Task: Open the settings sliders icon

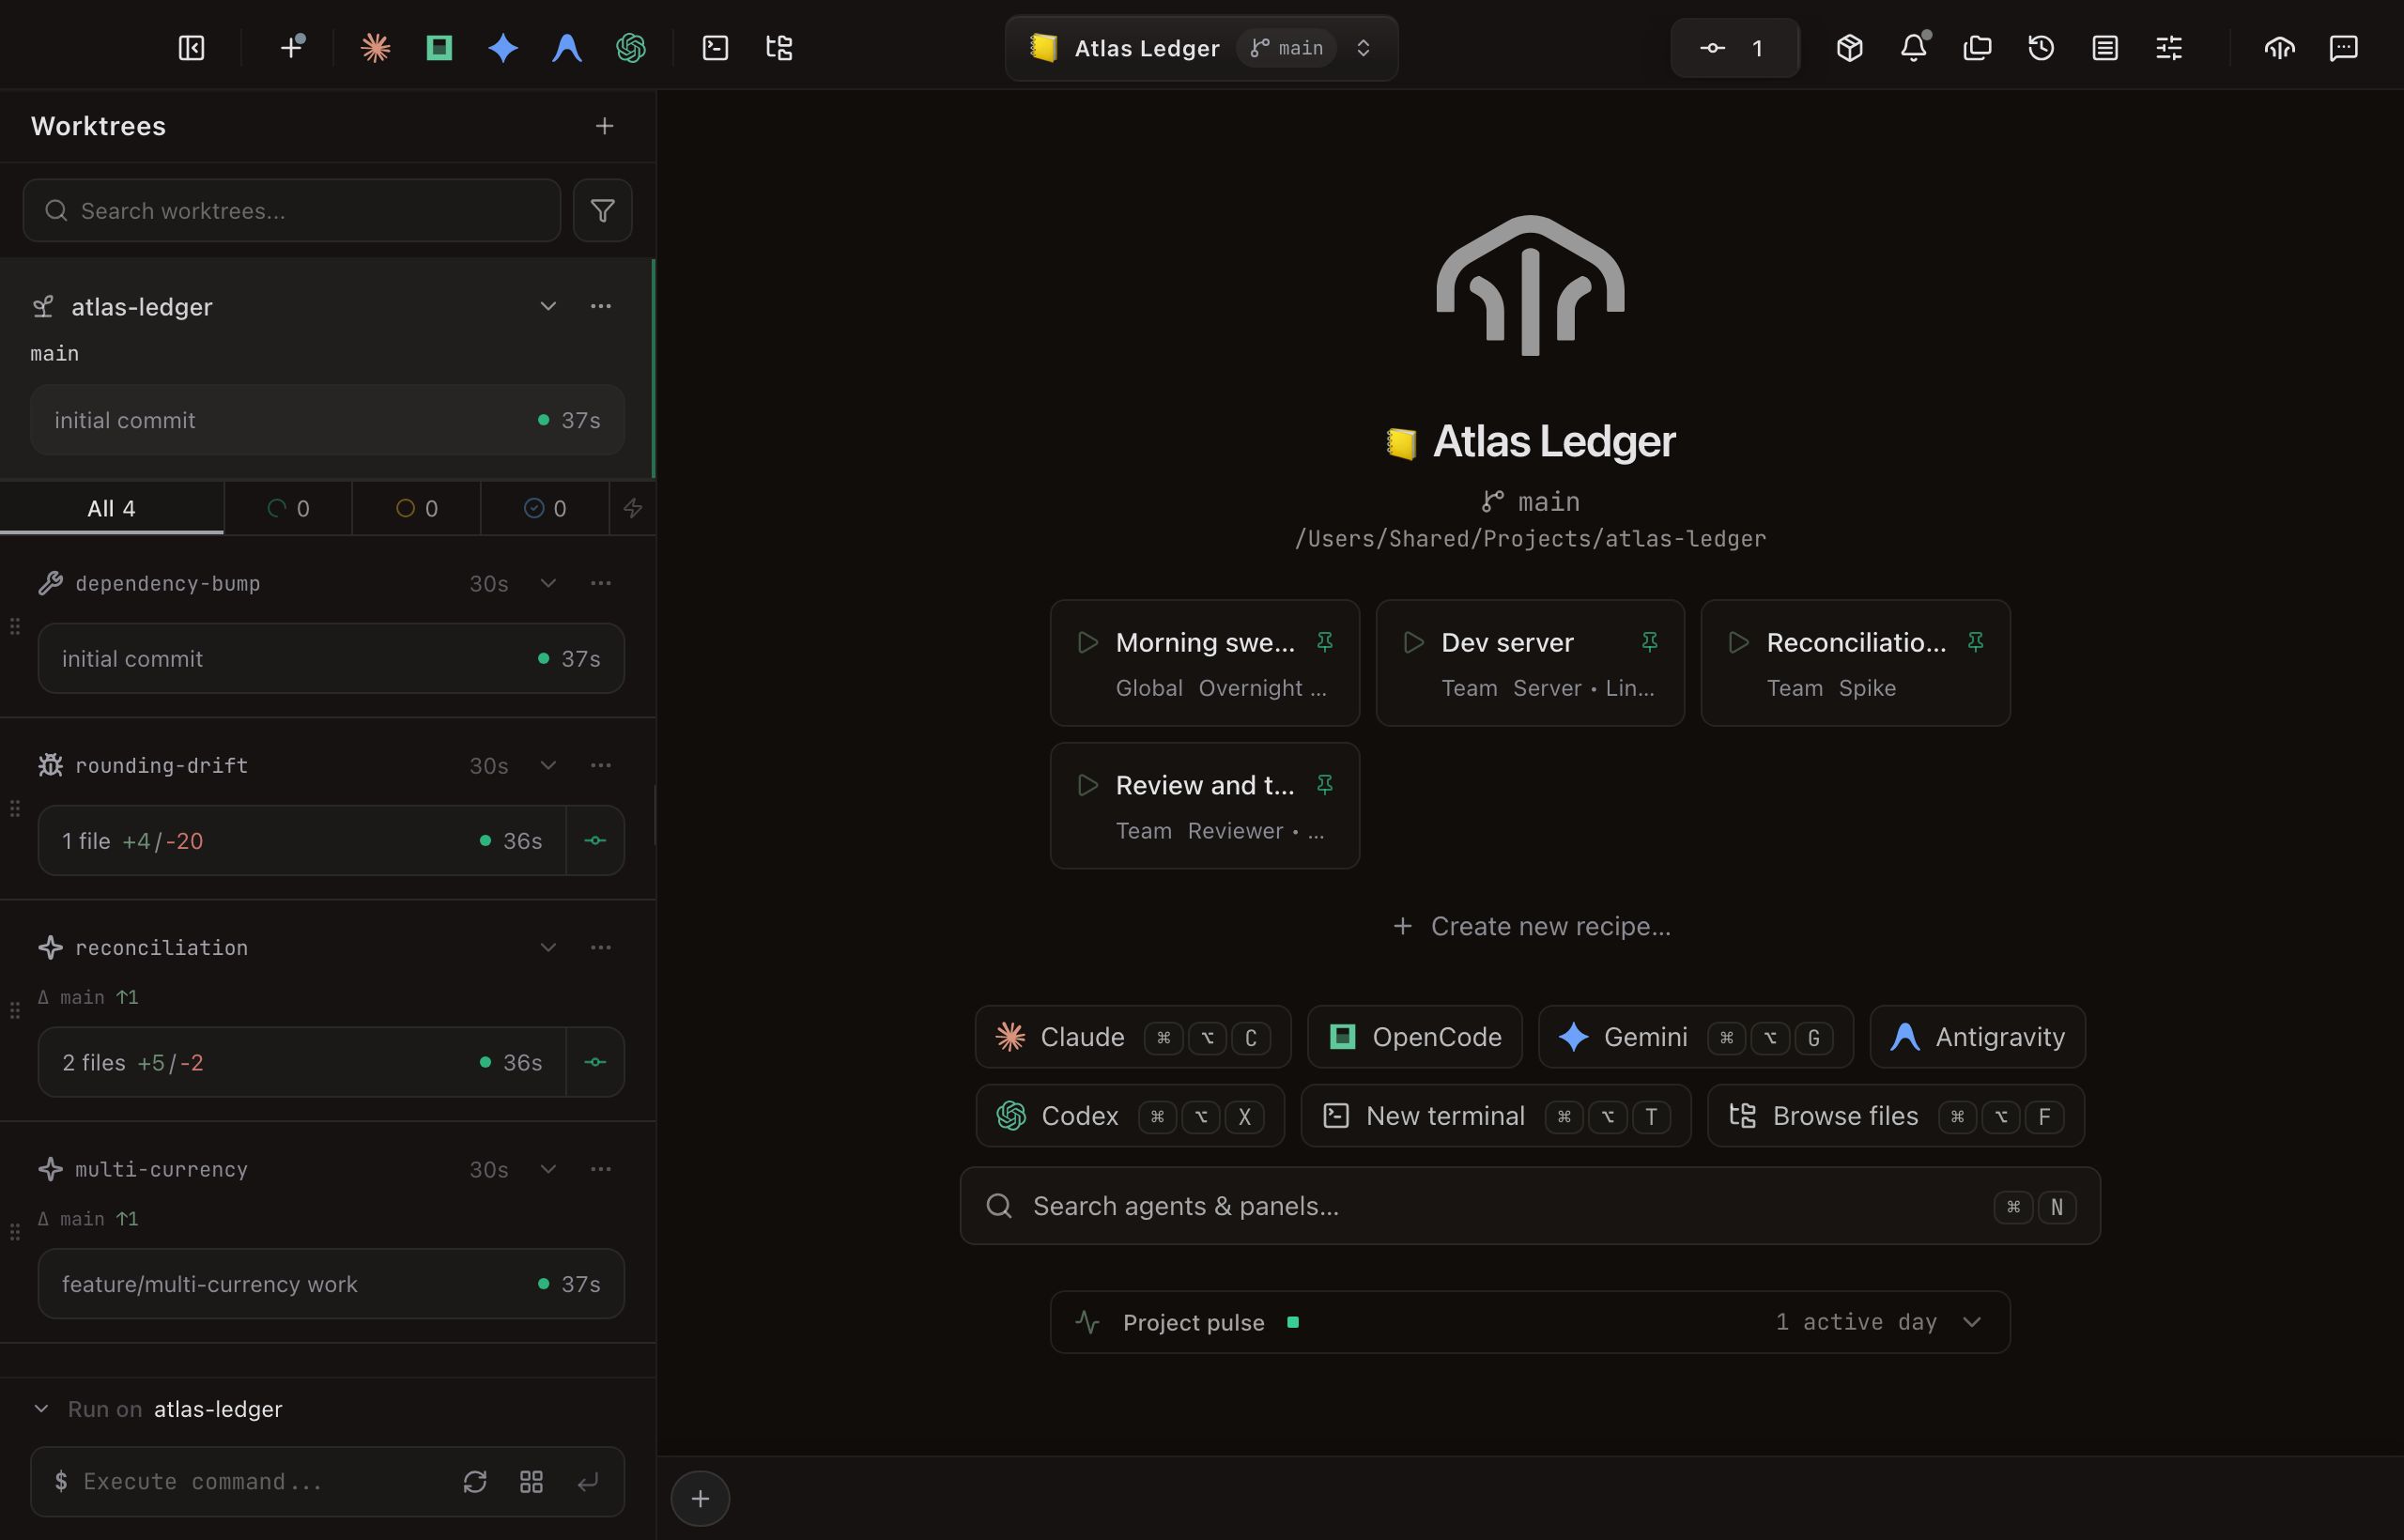Action: (x=2169, y=48)
